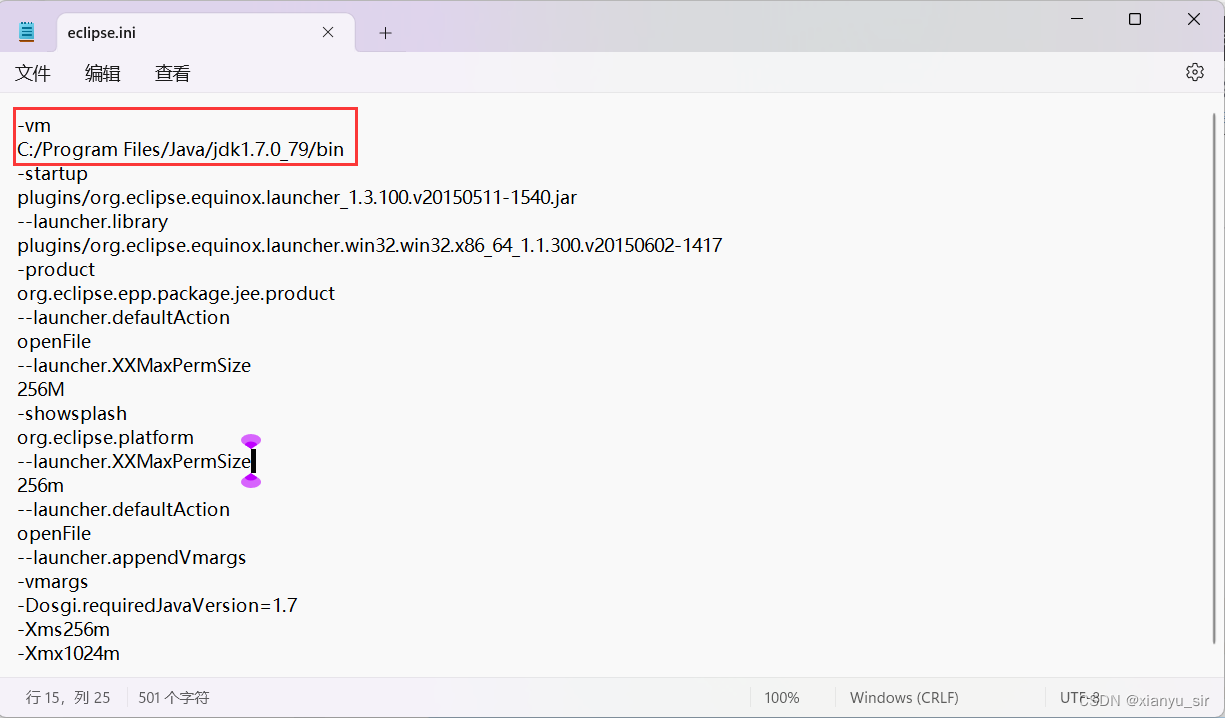The height and width of the screenshot is (718, 1225).
Task: Open the 文件 menu
Action: (x=33, y=72)
